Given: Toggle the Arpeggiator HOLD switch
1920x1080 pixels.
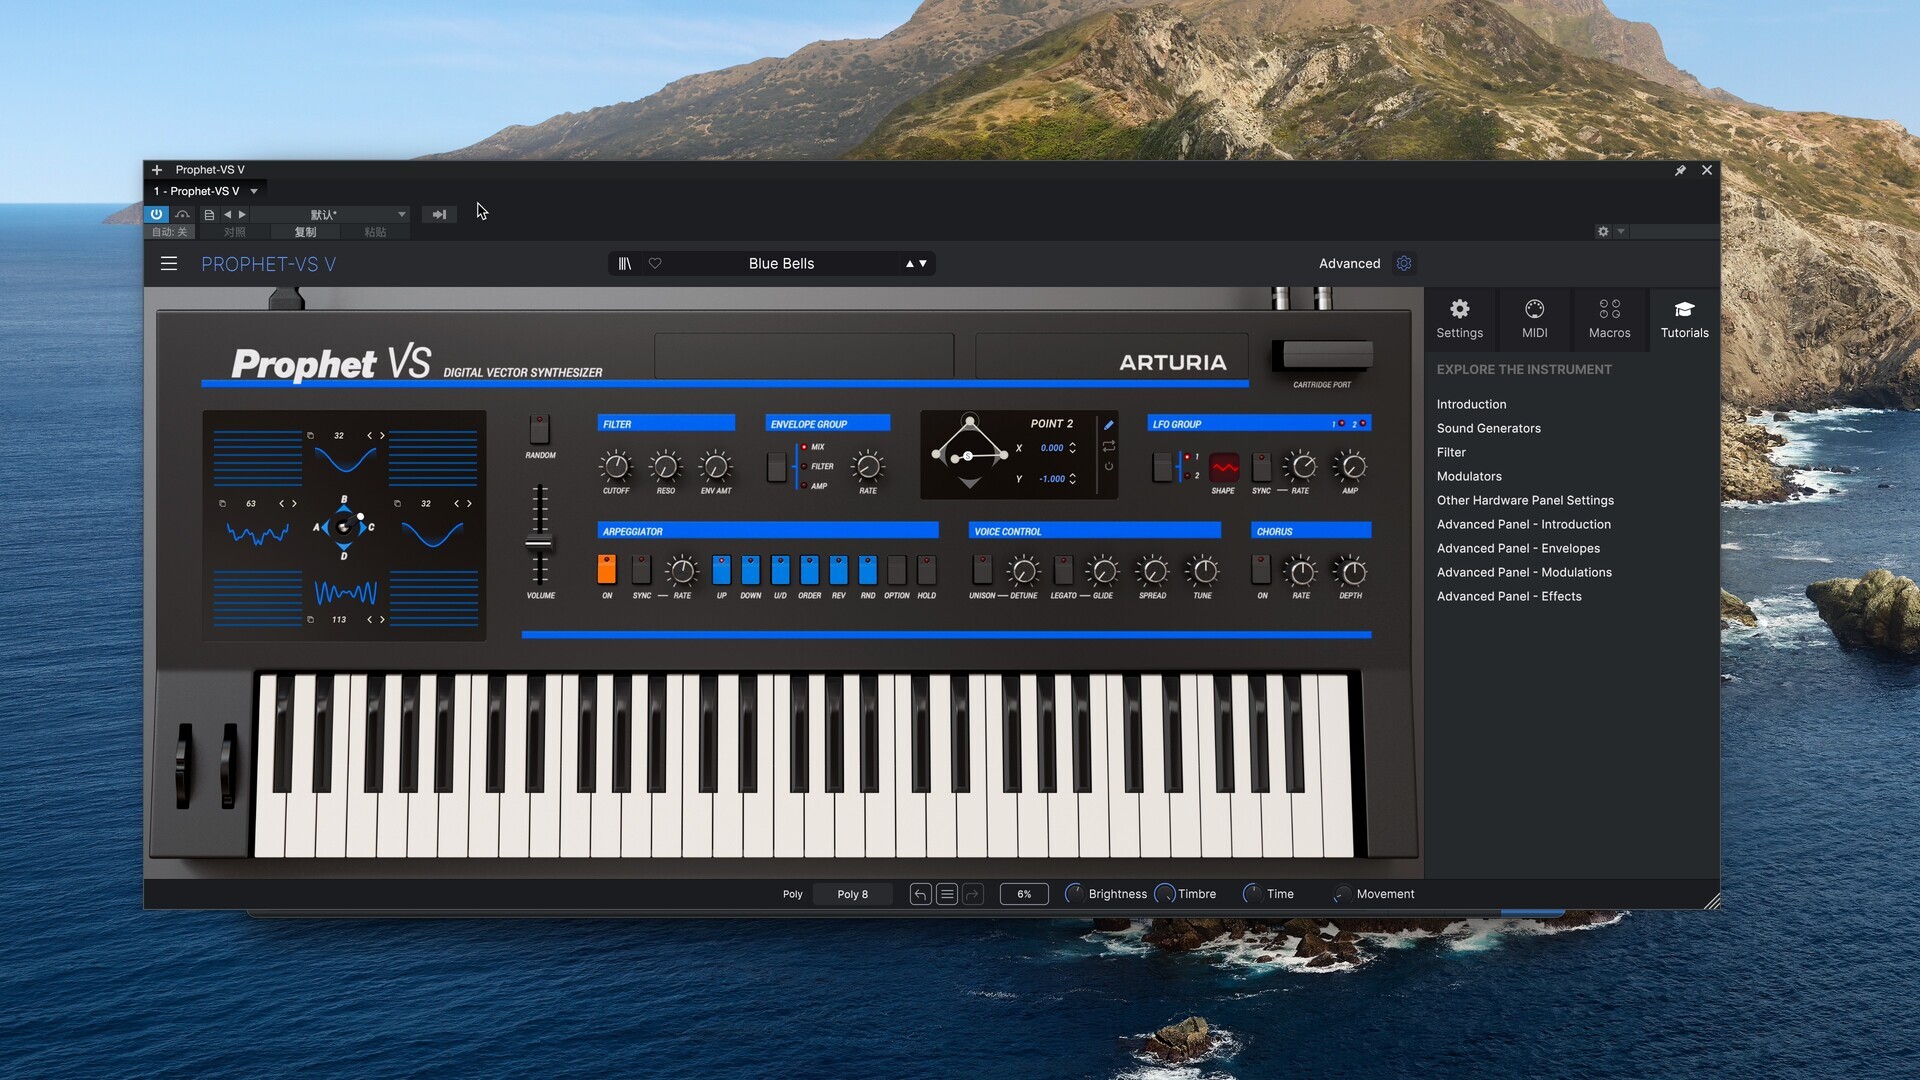Looking at the screenshot, I should 927,569.
